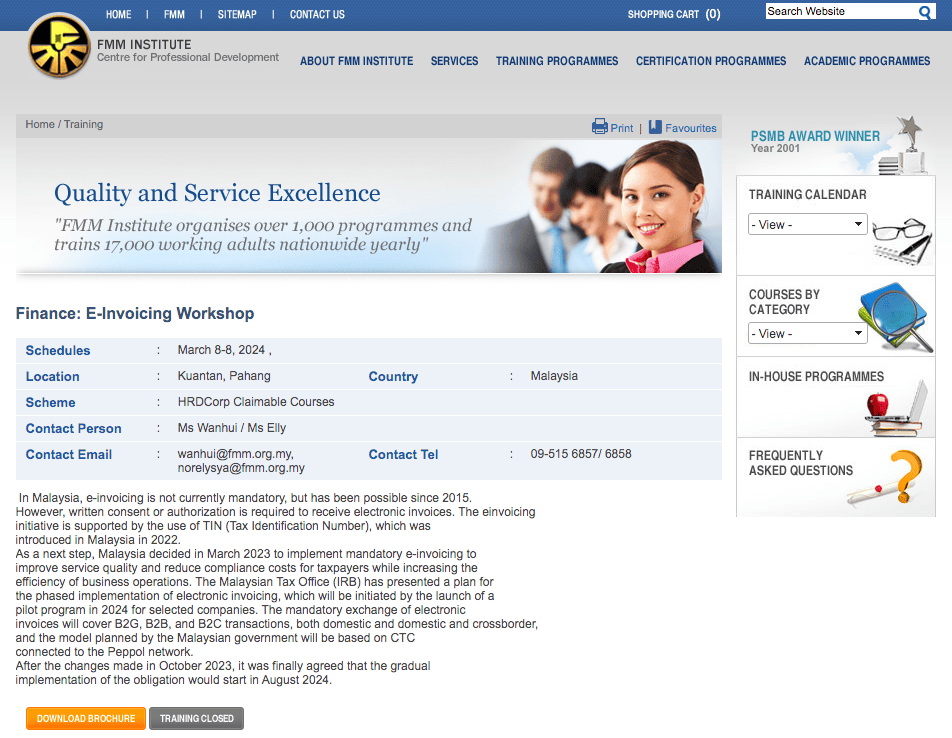Click the wanhui@fmm.org.my email address

[236, 454]
